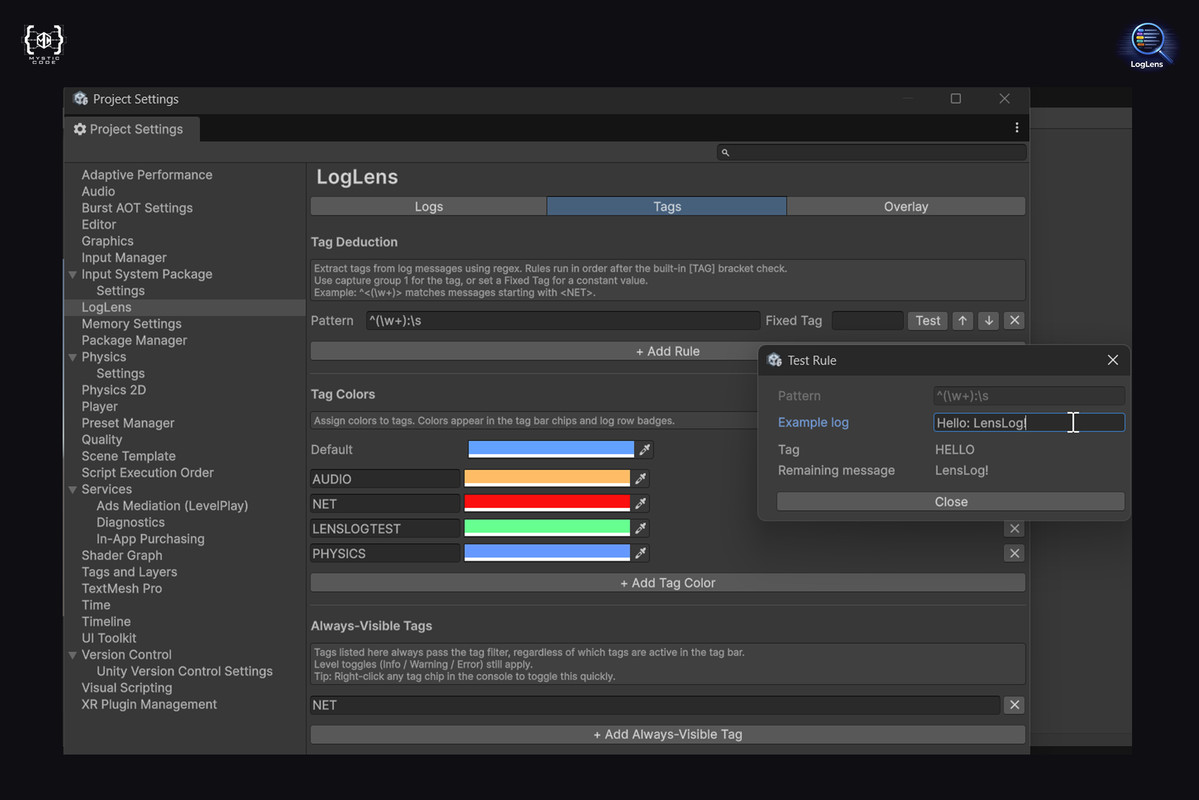Screen dimensions: 1199x800
Task: Click the settings search field
Action: (x=872, y=152)
